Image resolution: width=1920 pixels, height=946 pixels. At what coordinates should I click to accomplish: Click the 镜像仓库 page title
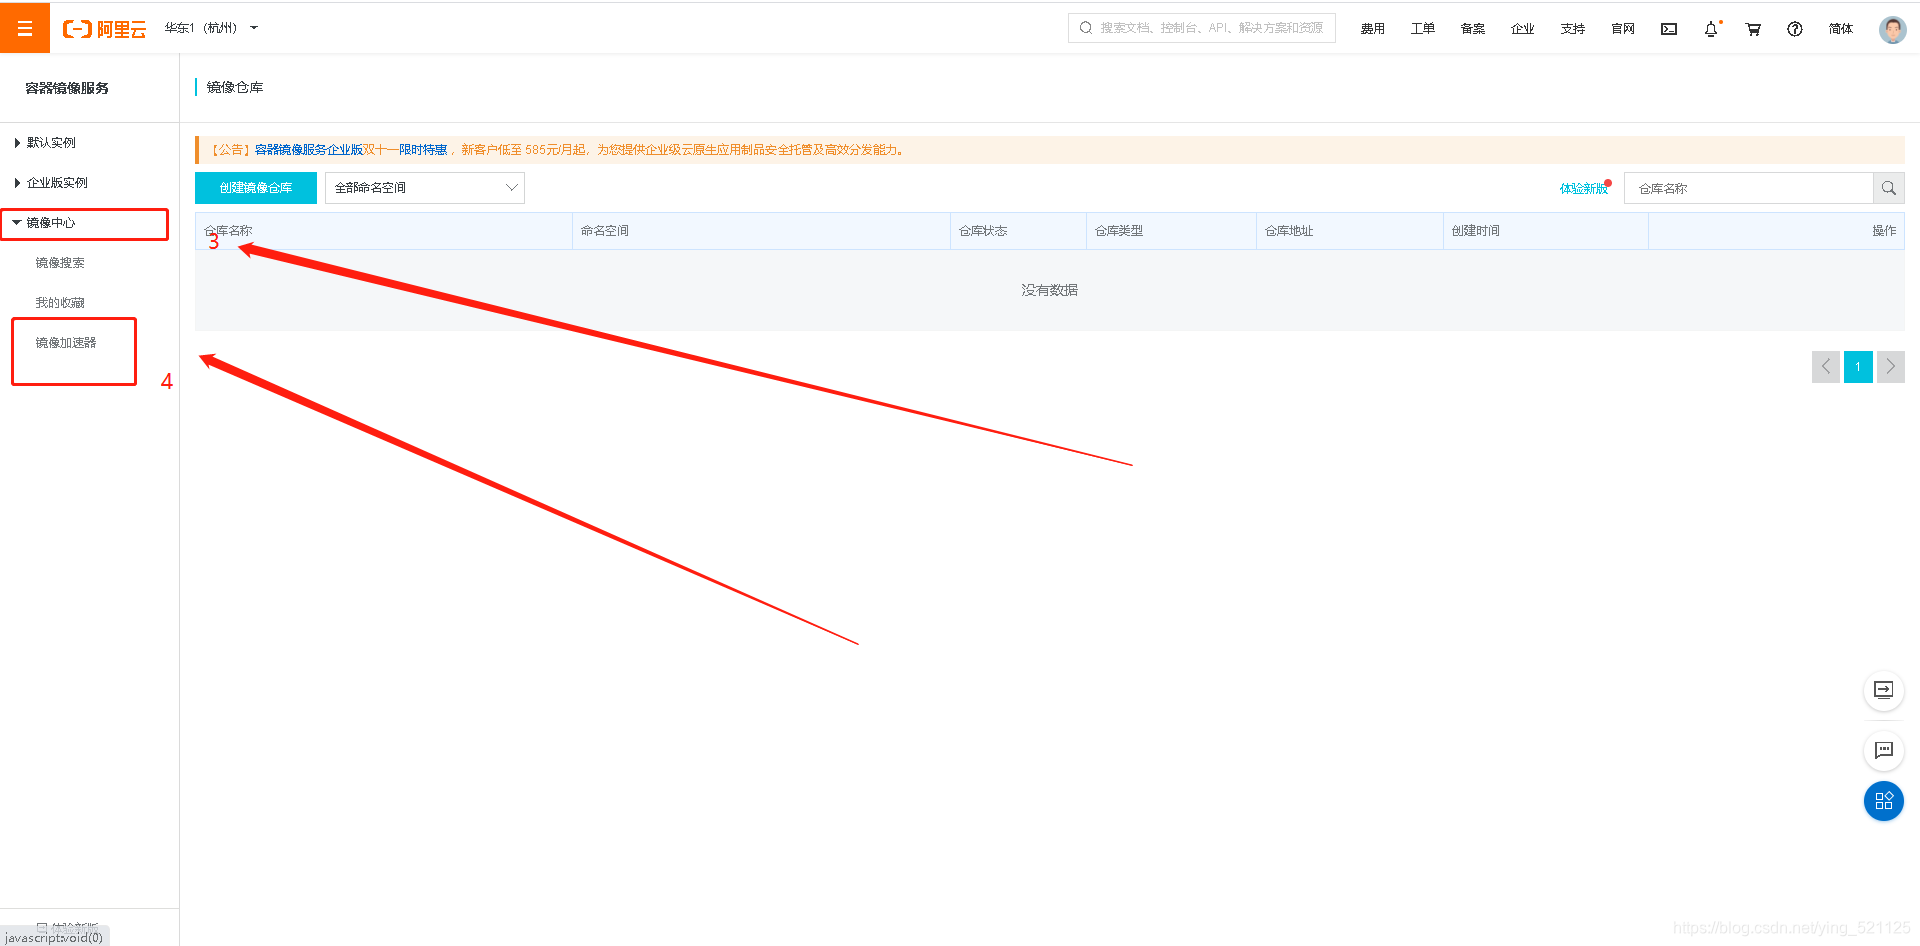235,88
